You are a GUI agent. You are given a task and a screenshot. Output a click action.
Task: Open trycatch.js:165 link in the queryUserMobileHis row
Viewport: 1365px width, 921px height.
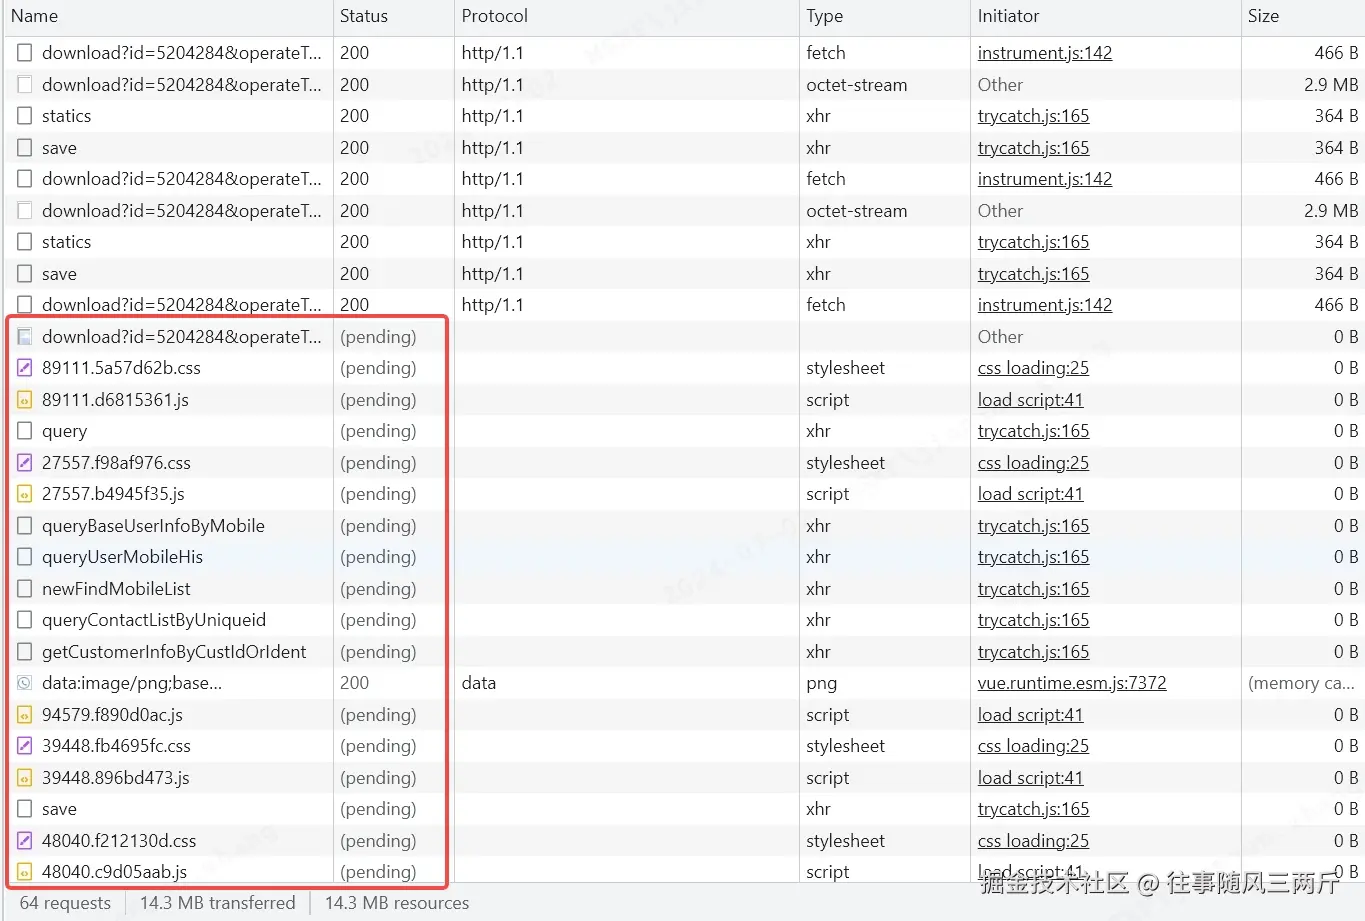click(x=1033, y=557)
